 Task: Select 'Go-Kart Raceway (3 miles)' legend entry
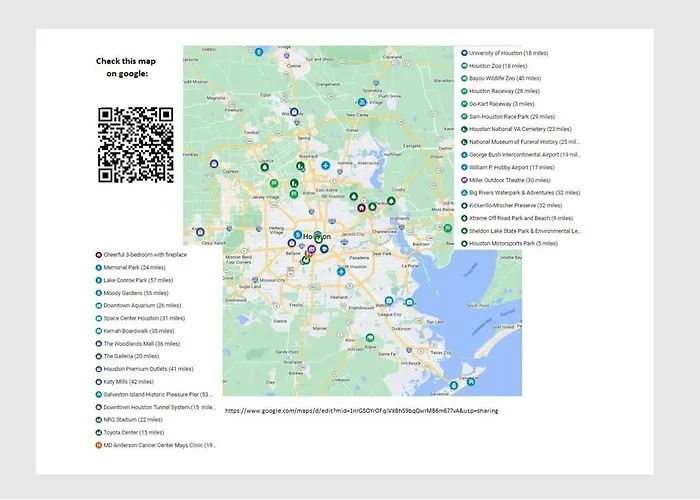coord(502,104)
